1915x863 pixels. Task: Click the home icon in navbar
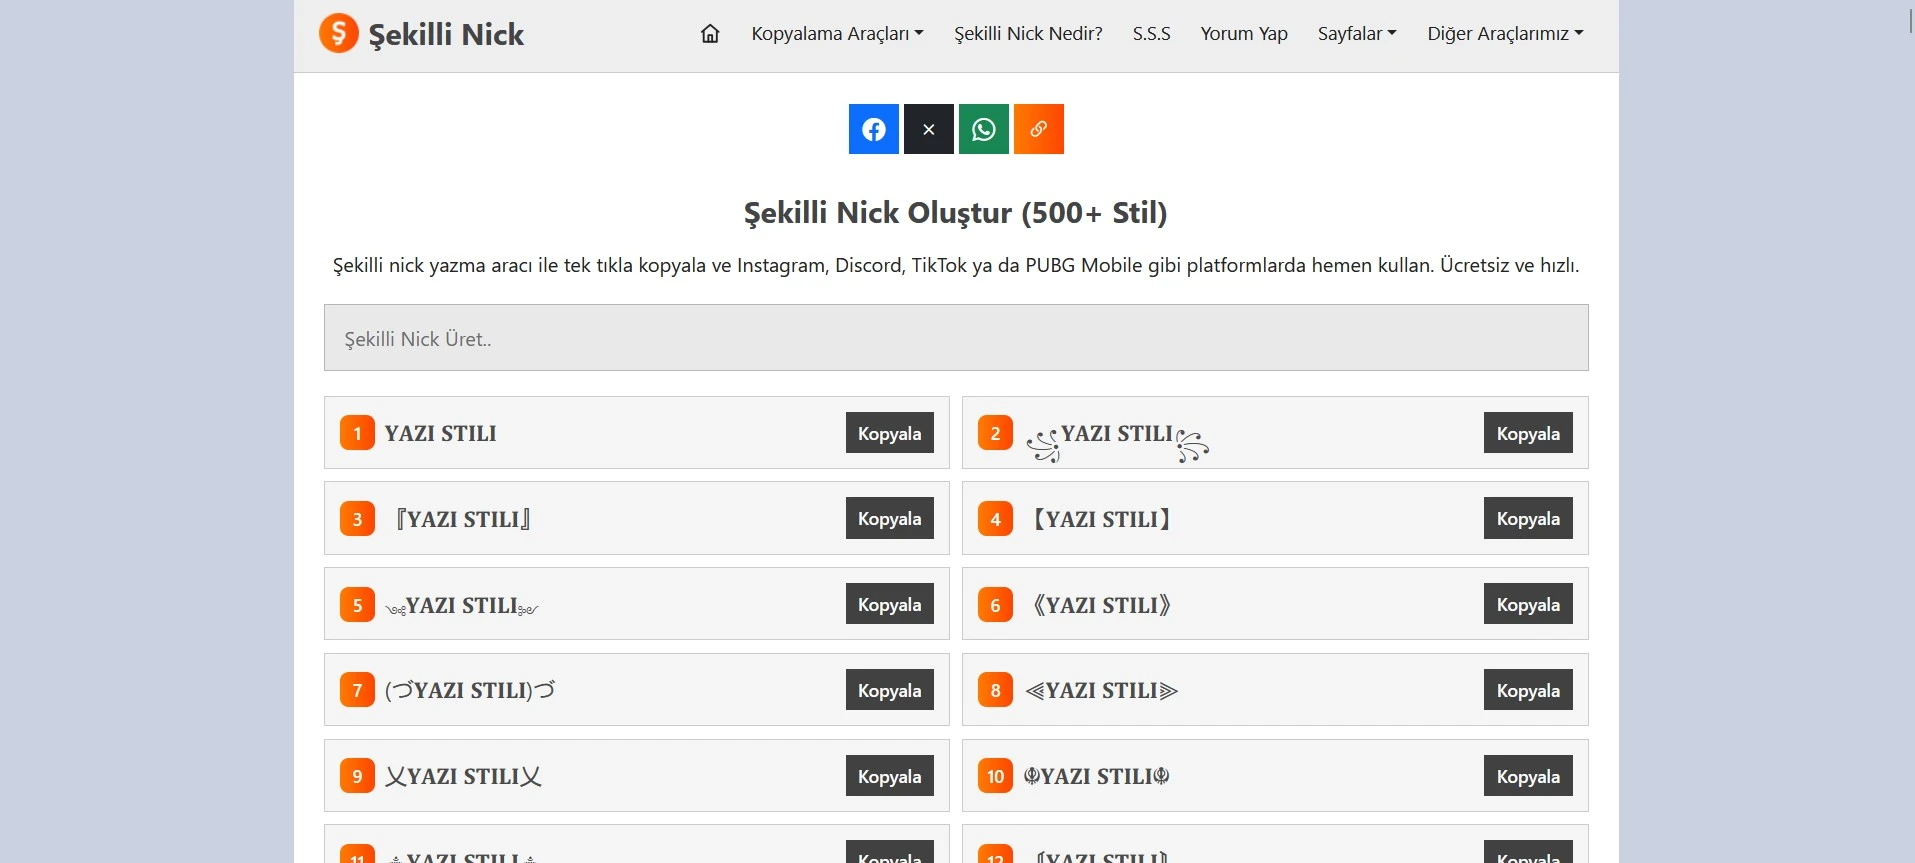[x=710, y=34]
